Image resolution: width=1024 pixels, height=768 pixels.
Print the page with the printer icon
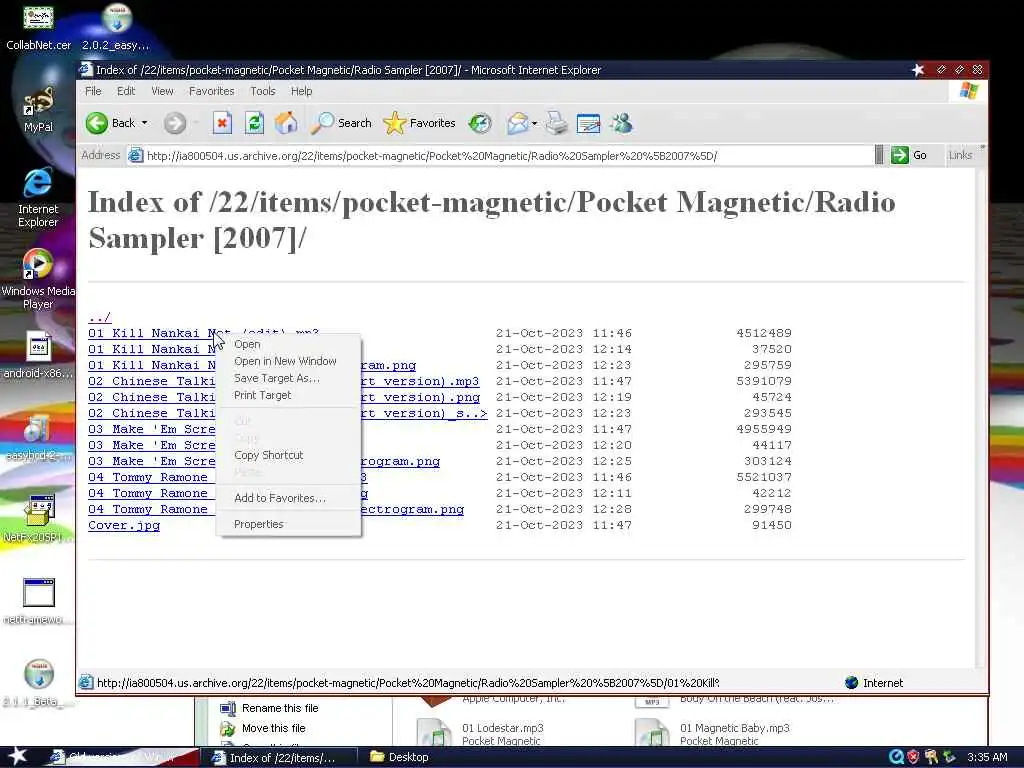click(556, 123)
